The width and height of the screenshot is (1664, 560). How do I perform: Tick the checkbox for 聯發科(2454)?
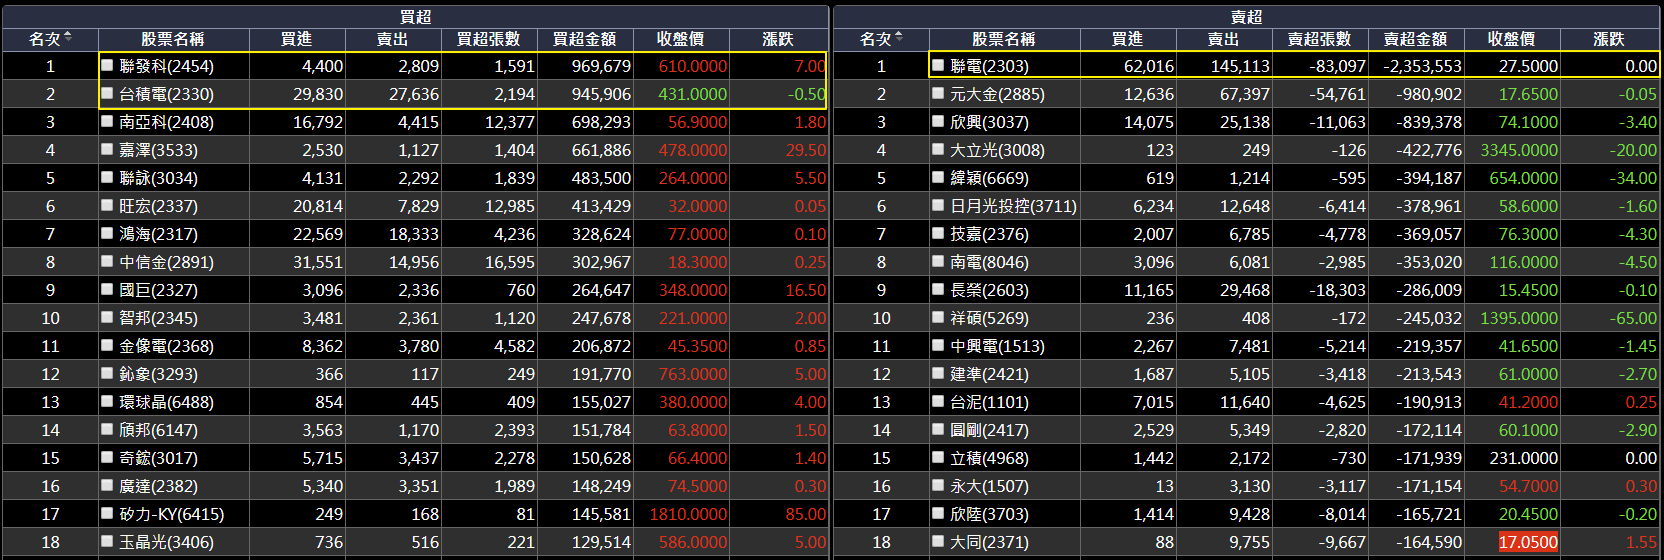tap(108, 65)
